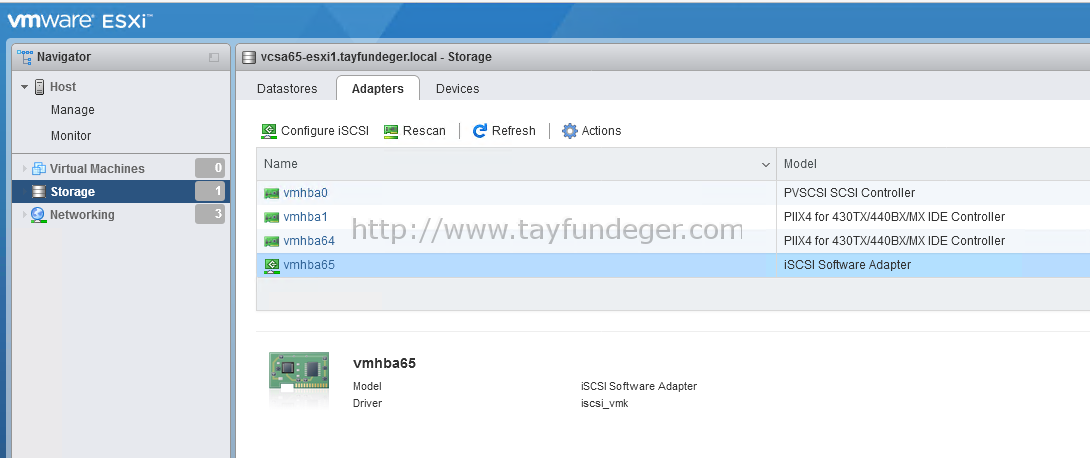The width and height of the screenshot is (1090, 458).
Task: Click the Networking count badge 3
Action: pos(210,214)
